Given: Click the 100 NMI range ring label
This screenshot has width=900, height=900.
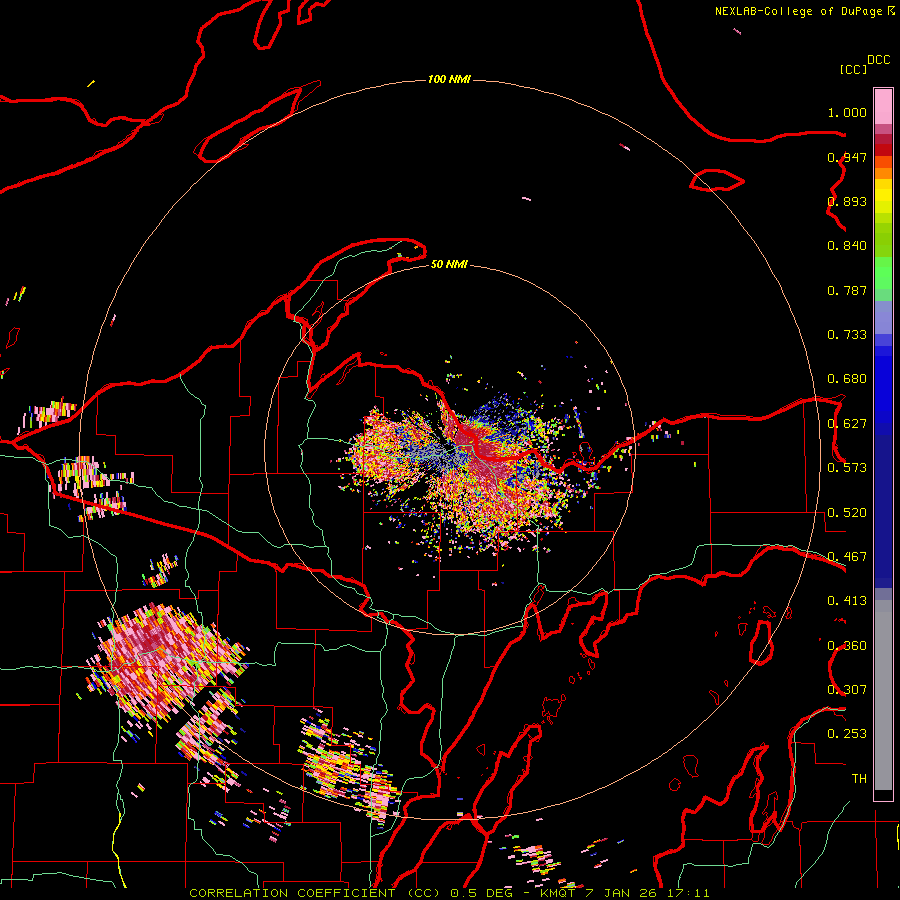Looking at the screenshot, I should [x=449, y=79].
